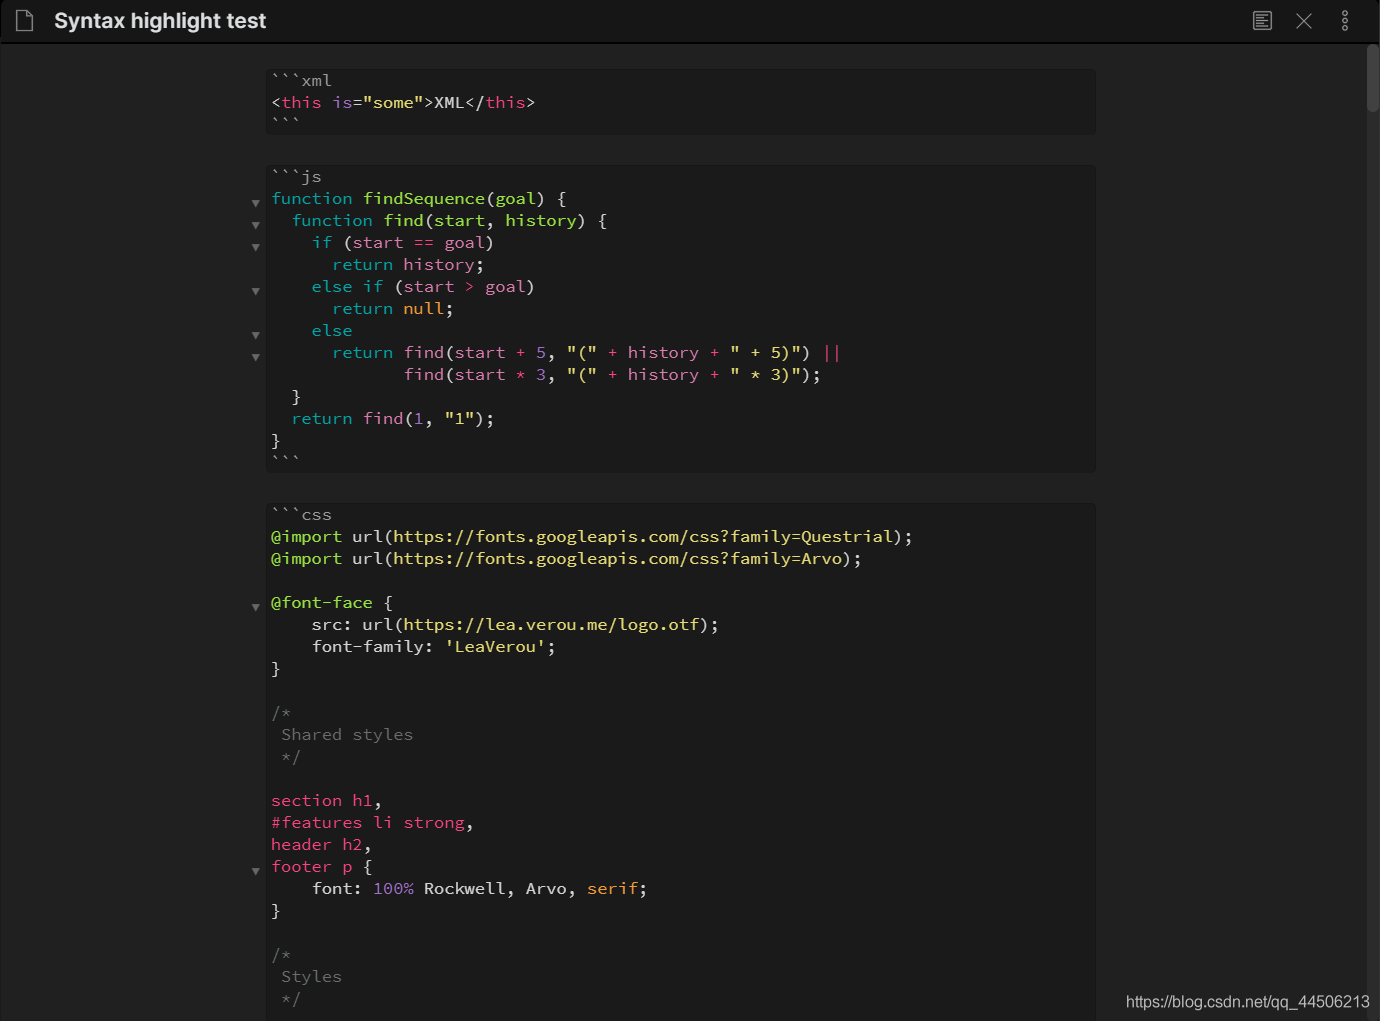
Task: Close the Syntax highlight test pane
Action: 1304,21
